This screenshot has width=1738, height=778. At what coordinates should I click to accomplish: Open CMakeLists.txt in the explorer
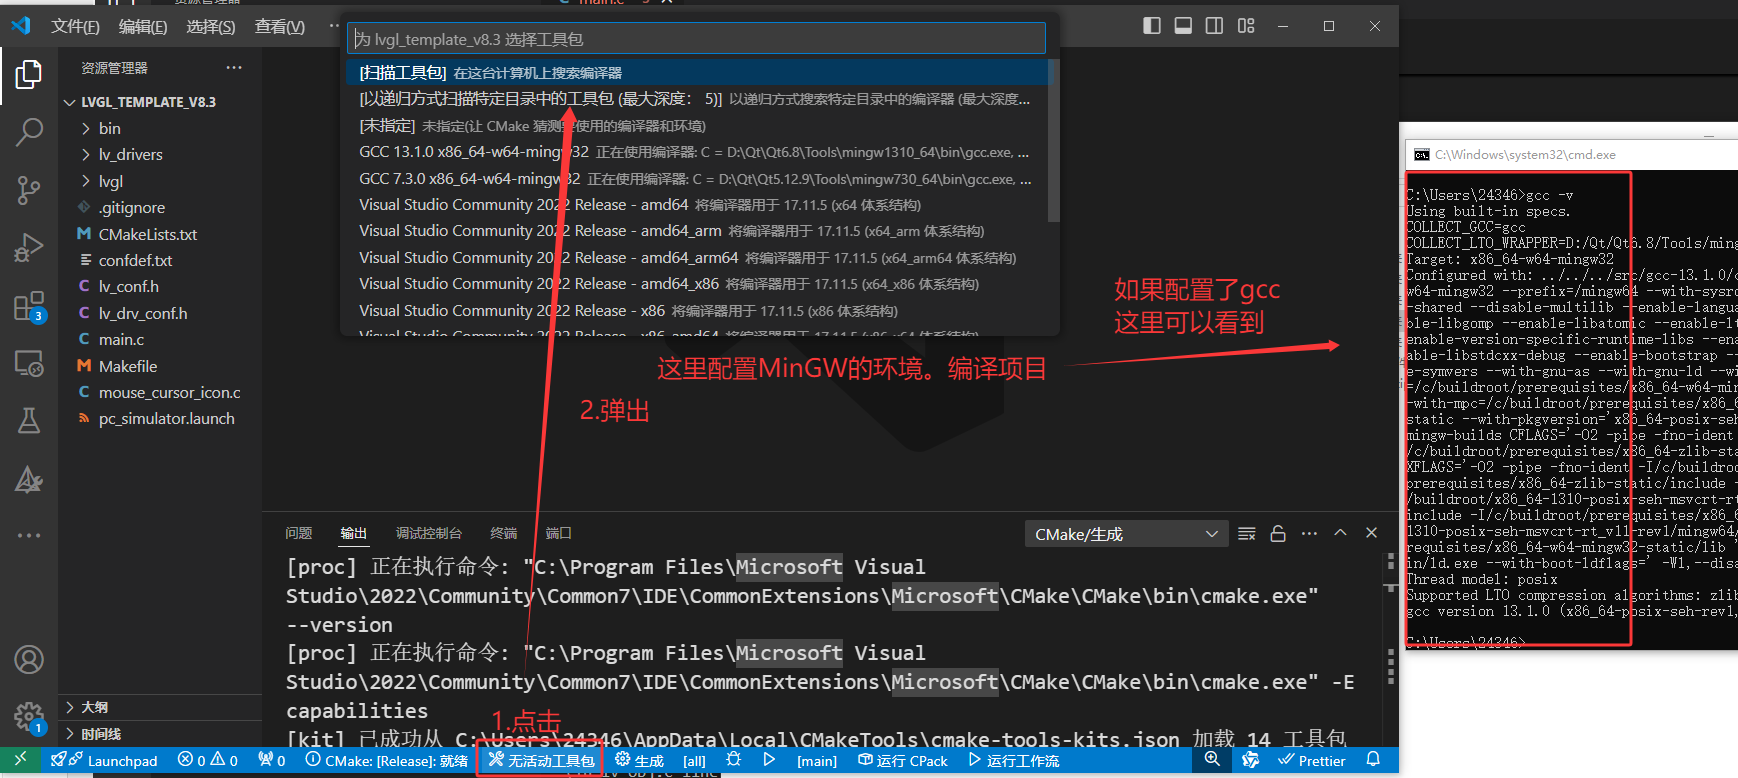(x=160, y=234)
